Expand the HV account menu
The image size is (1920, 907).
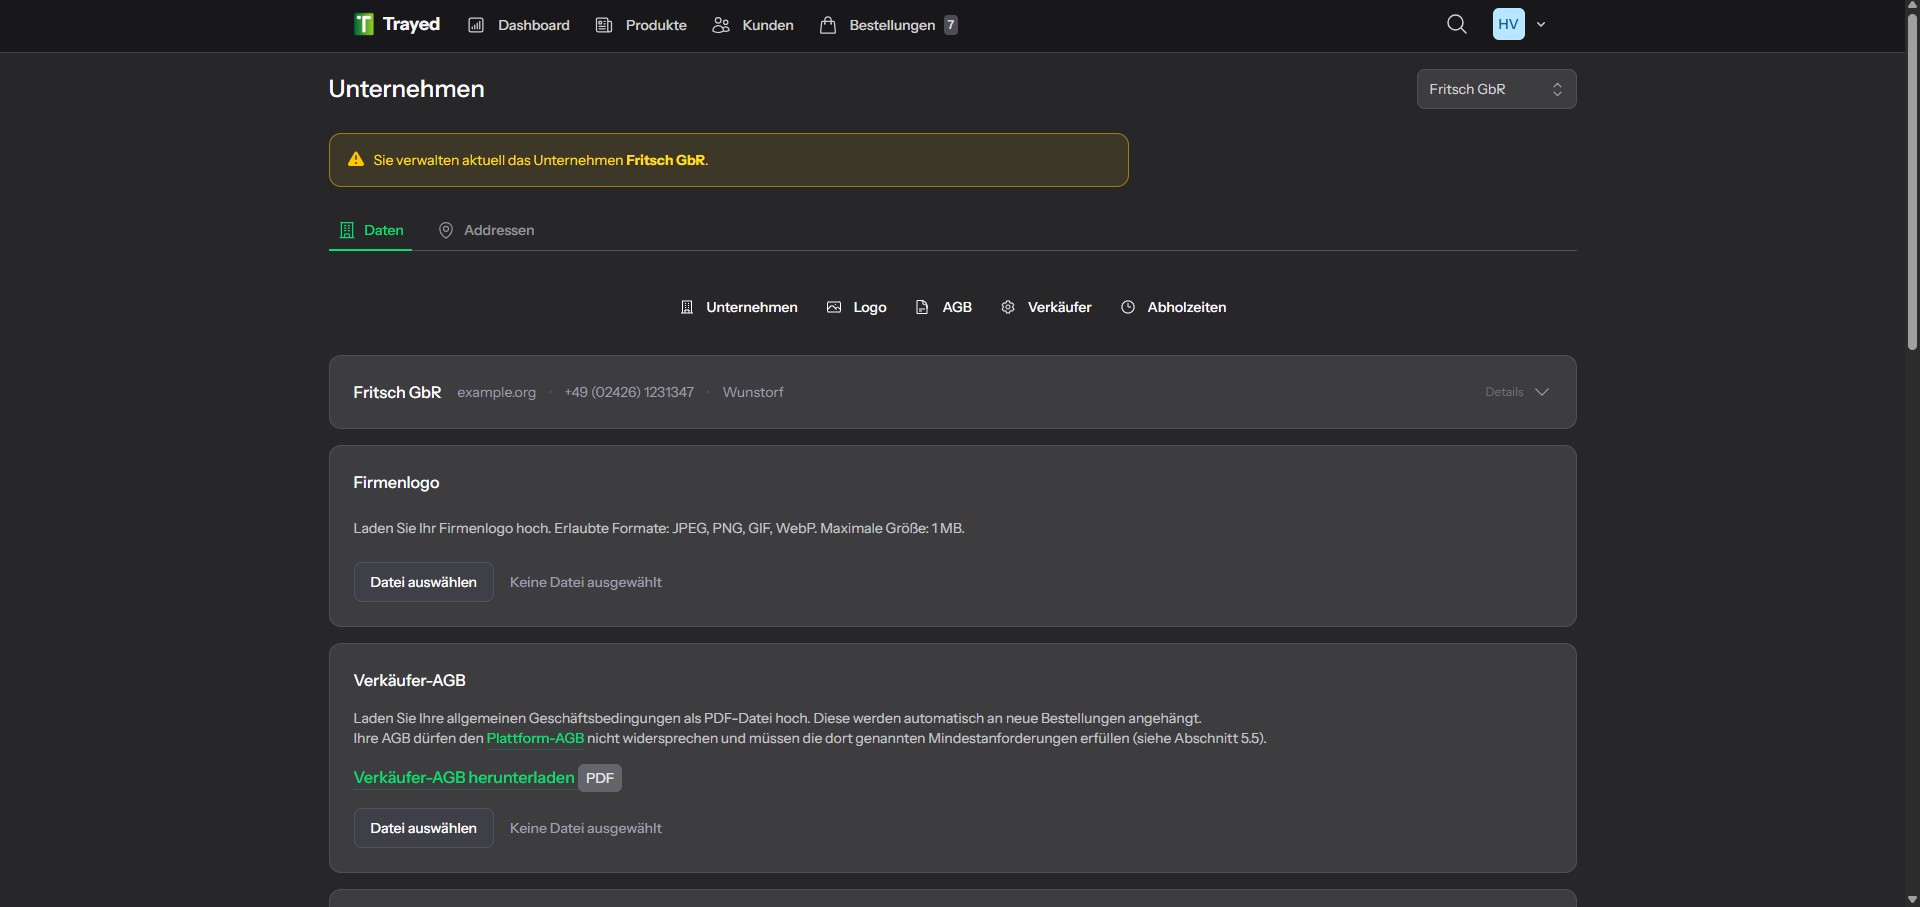point(1520,24)
